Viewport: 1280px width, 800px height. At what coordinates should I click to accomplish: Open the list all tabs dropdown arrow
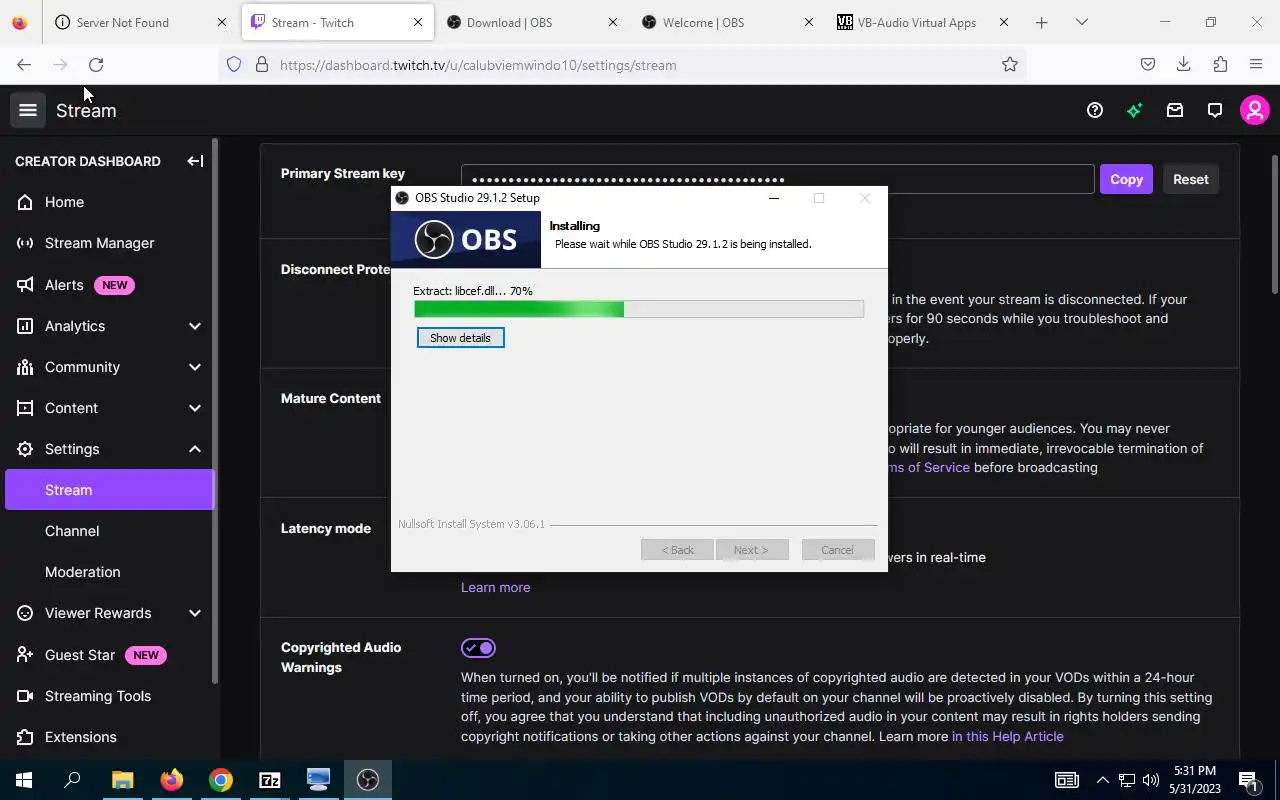[x=1081, y=22]
